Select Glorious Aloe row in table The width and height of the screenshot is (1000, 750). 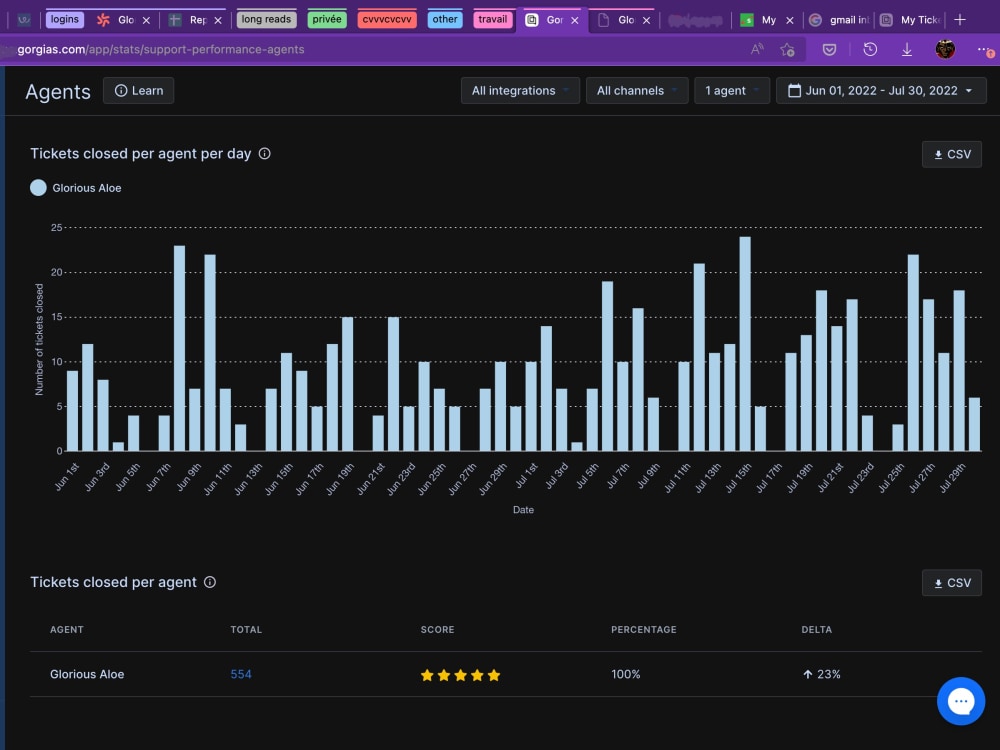[506, 674]
